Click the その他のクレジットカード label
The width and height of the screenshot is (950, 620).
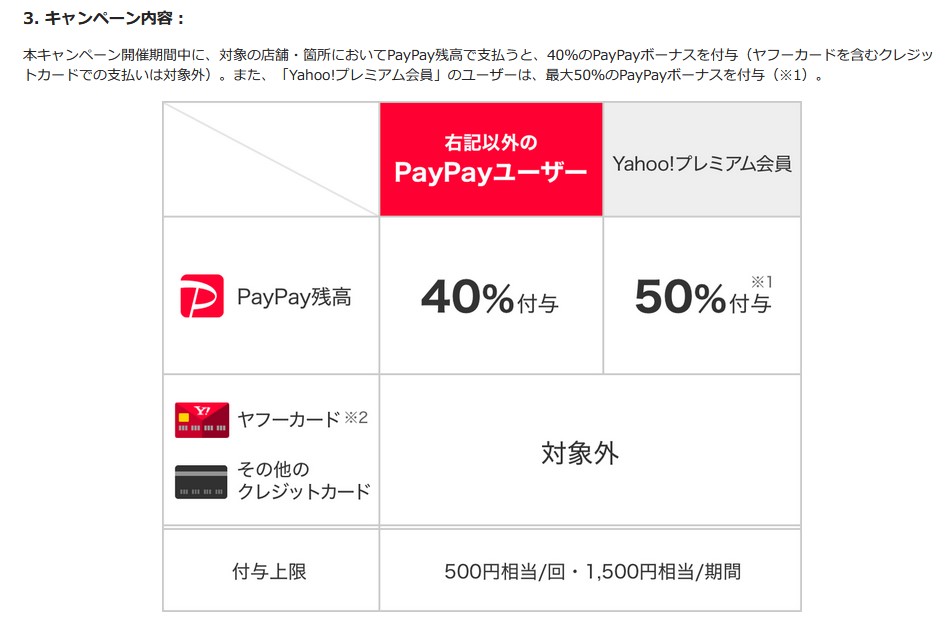[303, 480]
